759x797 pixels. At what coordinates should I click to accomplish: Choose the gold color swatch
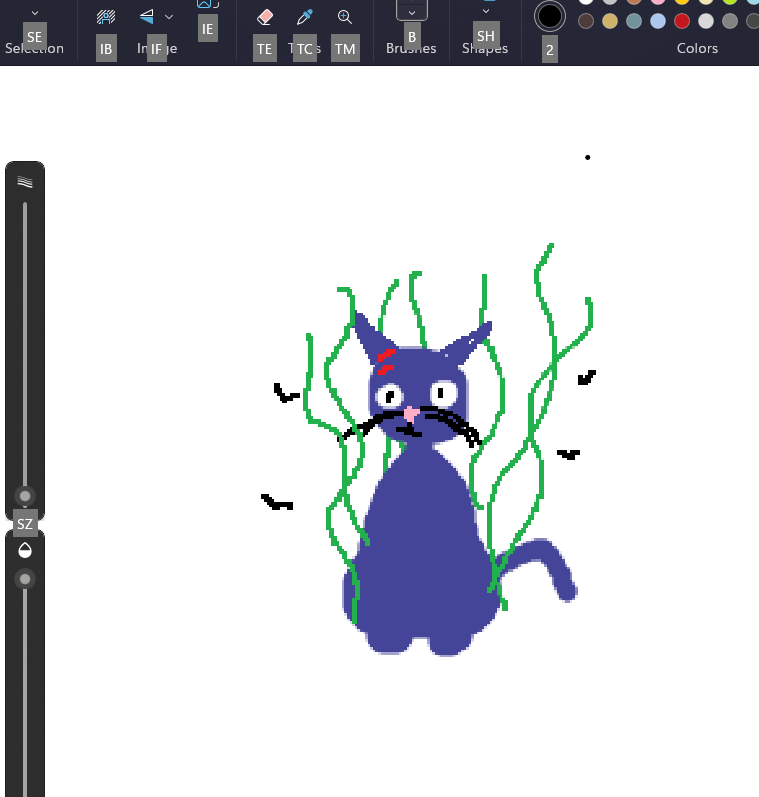[610, 21]
